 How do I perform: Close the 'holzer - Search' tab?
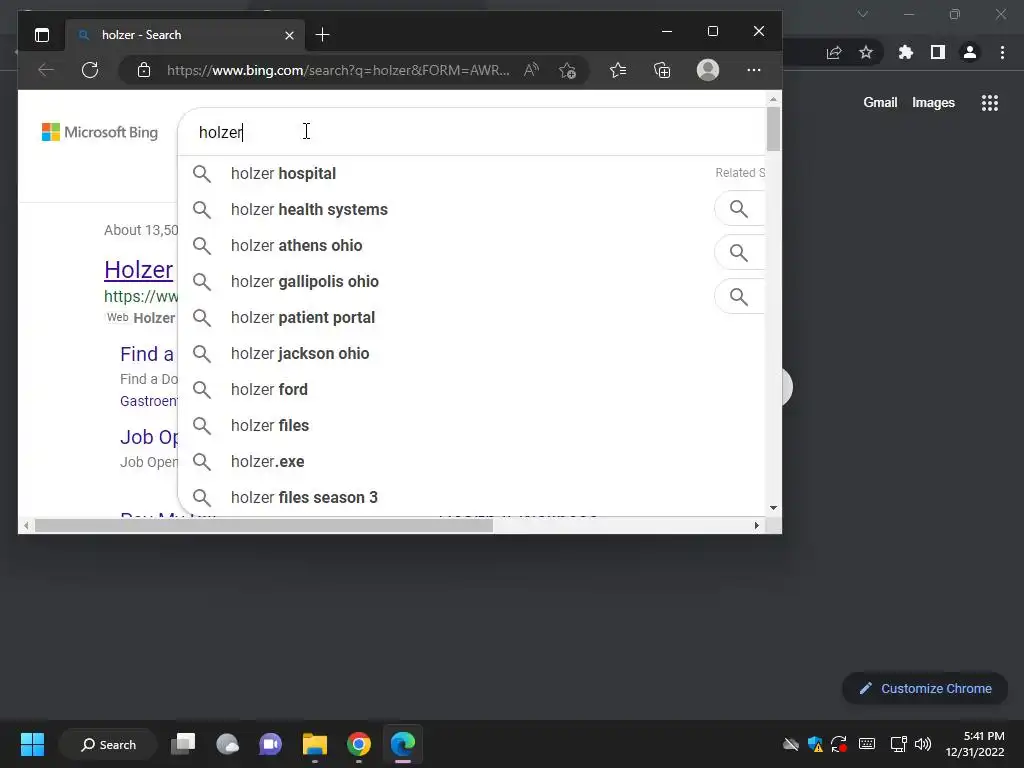289,35
